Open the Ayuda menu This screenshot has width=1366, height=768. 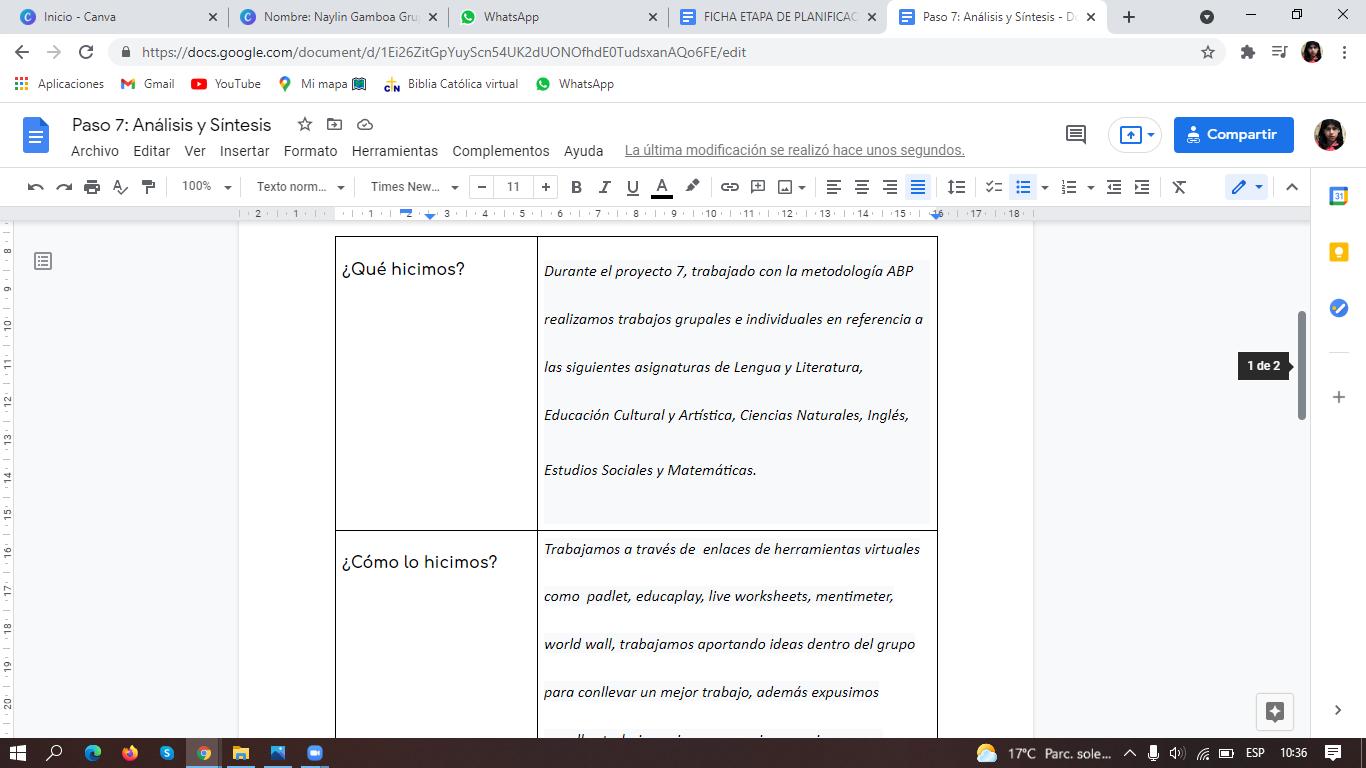tap(584, 151)
